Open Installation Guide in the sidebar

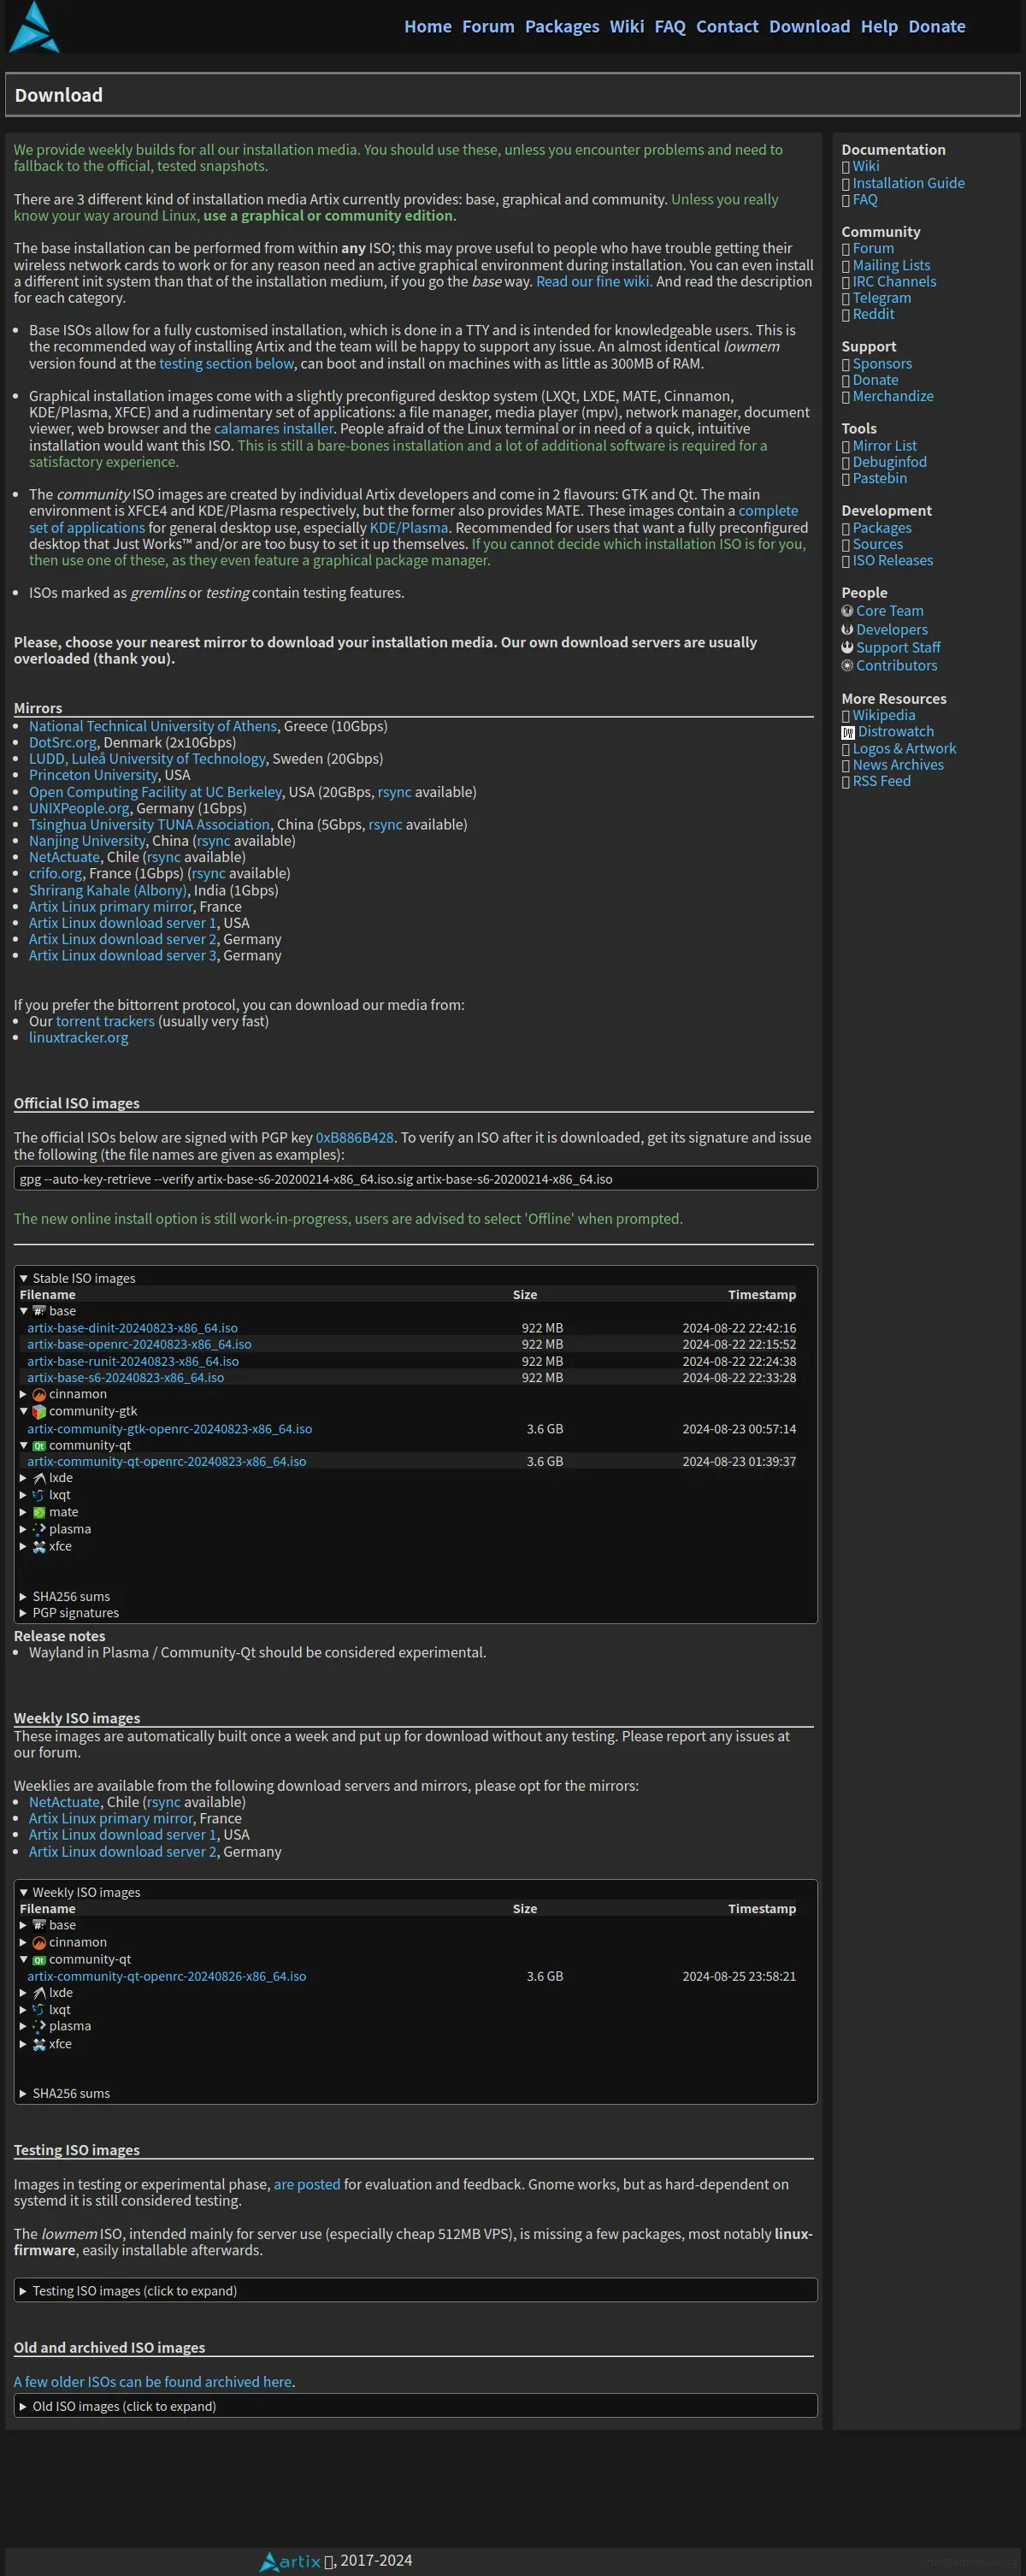908,183
